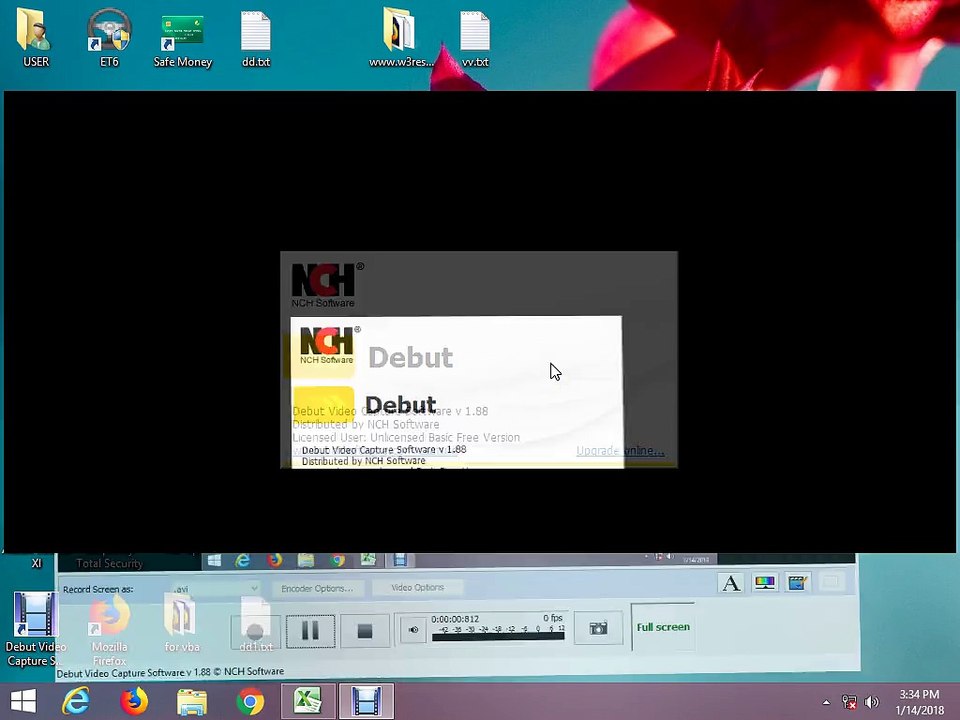Select the for vba folder on the desktop
Screen dimensions: 960x720
(182, 621)
